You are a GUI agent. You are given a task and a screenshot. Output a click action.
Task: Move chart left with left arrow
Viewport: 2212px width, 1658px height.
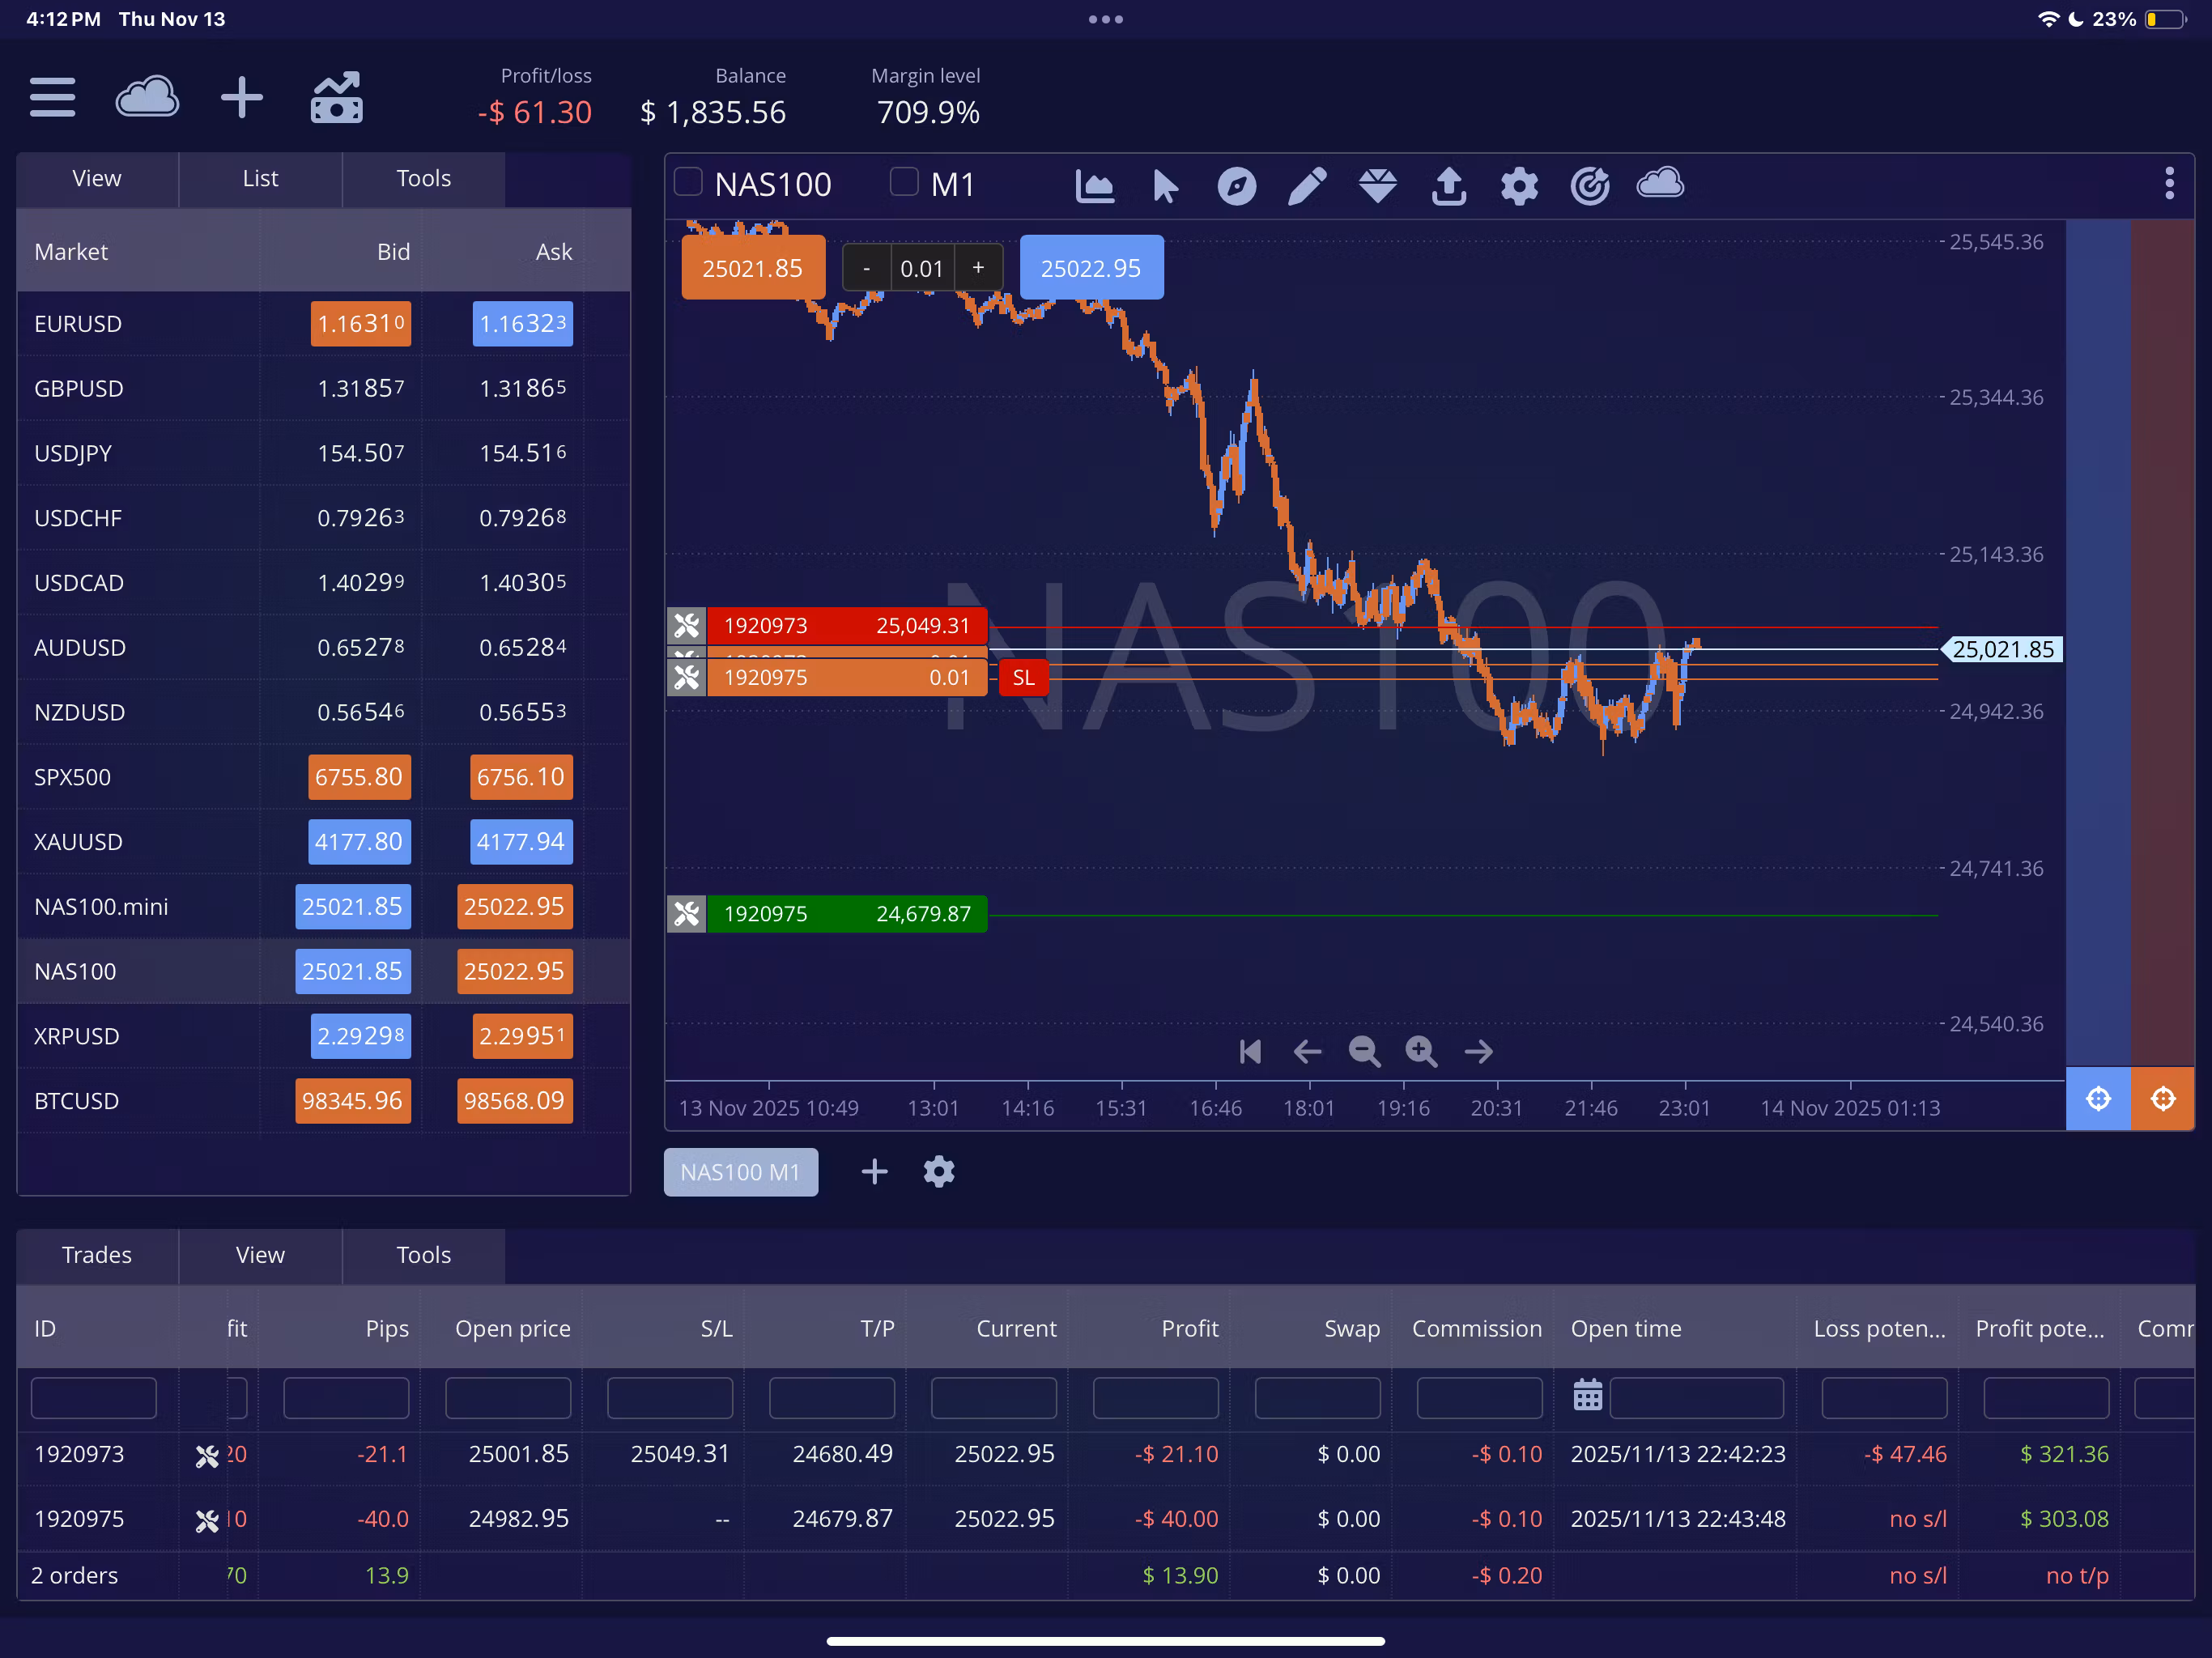(1307, 1052)
